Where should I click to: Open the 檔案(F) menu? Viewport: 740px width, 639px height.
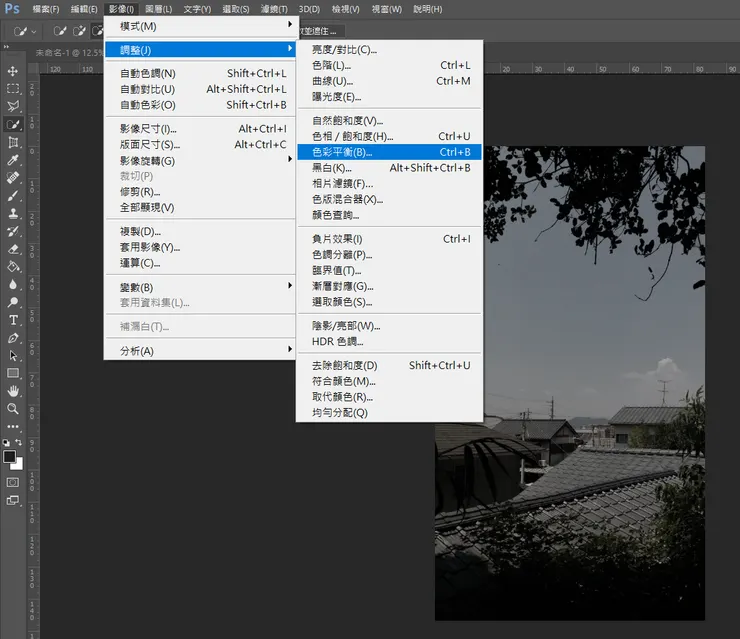tap(46, 9)
